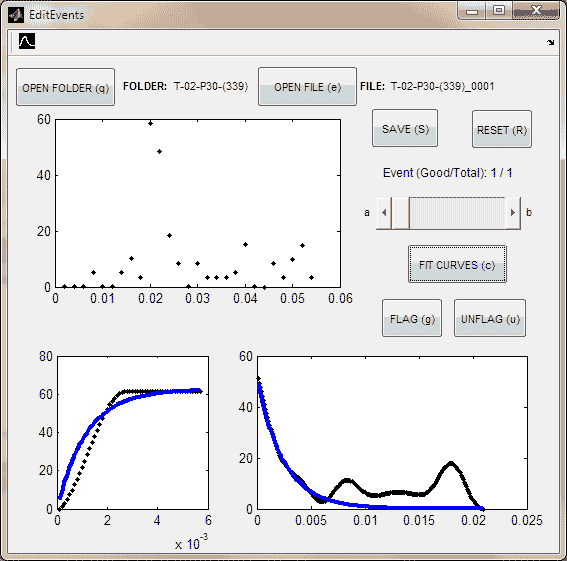
Task: Click the left arrow of event slider
Action: [x=384, y=213]
